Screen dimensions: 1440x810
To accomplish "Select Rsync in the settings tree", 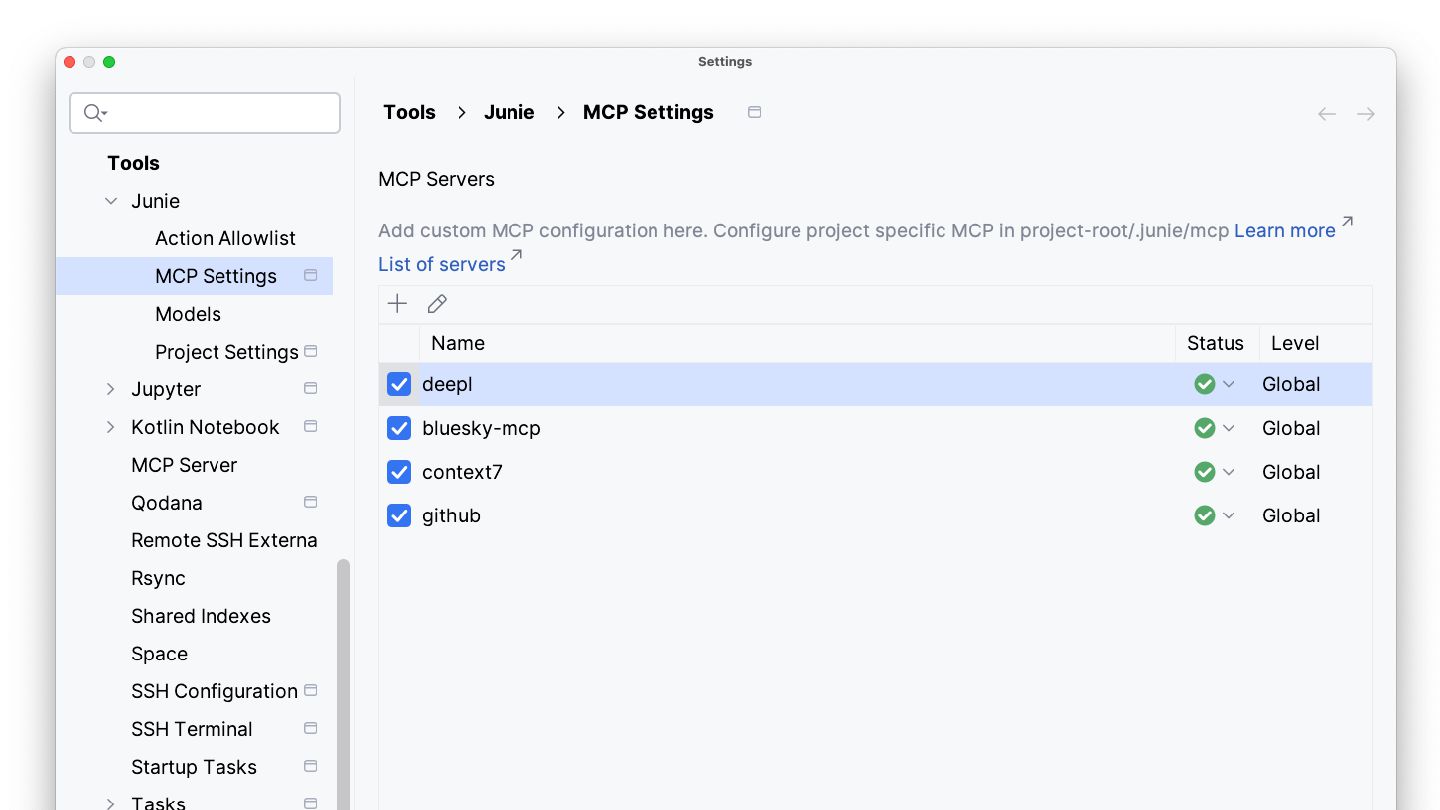I will (x=158, y=578).
